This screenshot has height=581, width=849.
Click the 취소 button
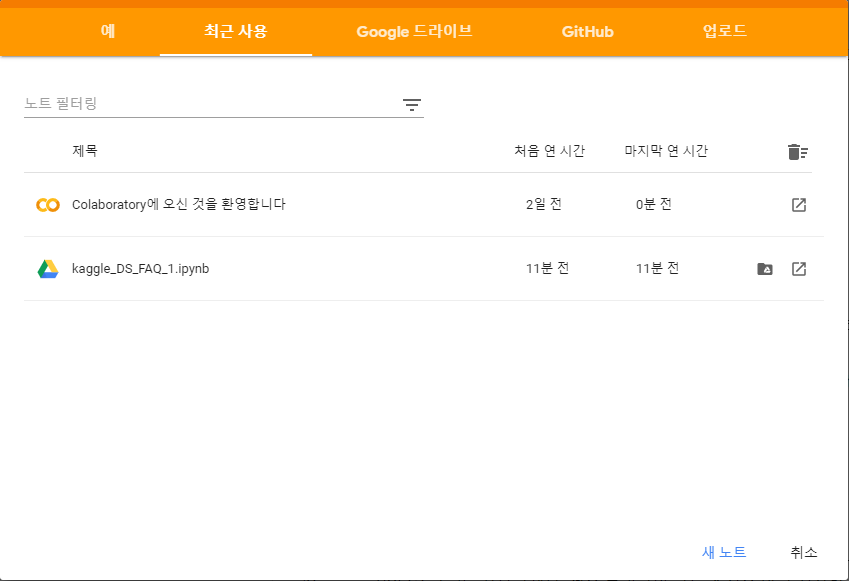click(804, 552)
